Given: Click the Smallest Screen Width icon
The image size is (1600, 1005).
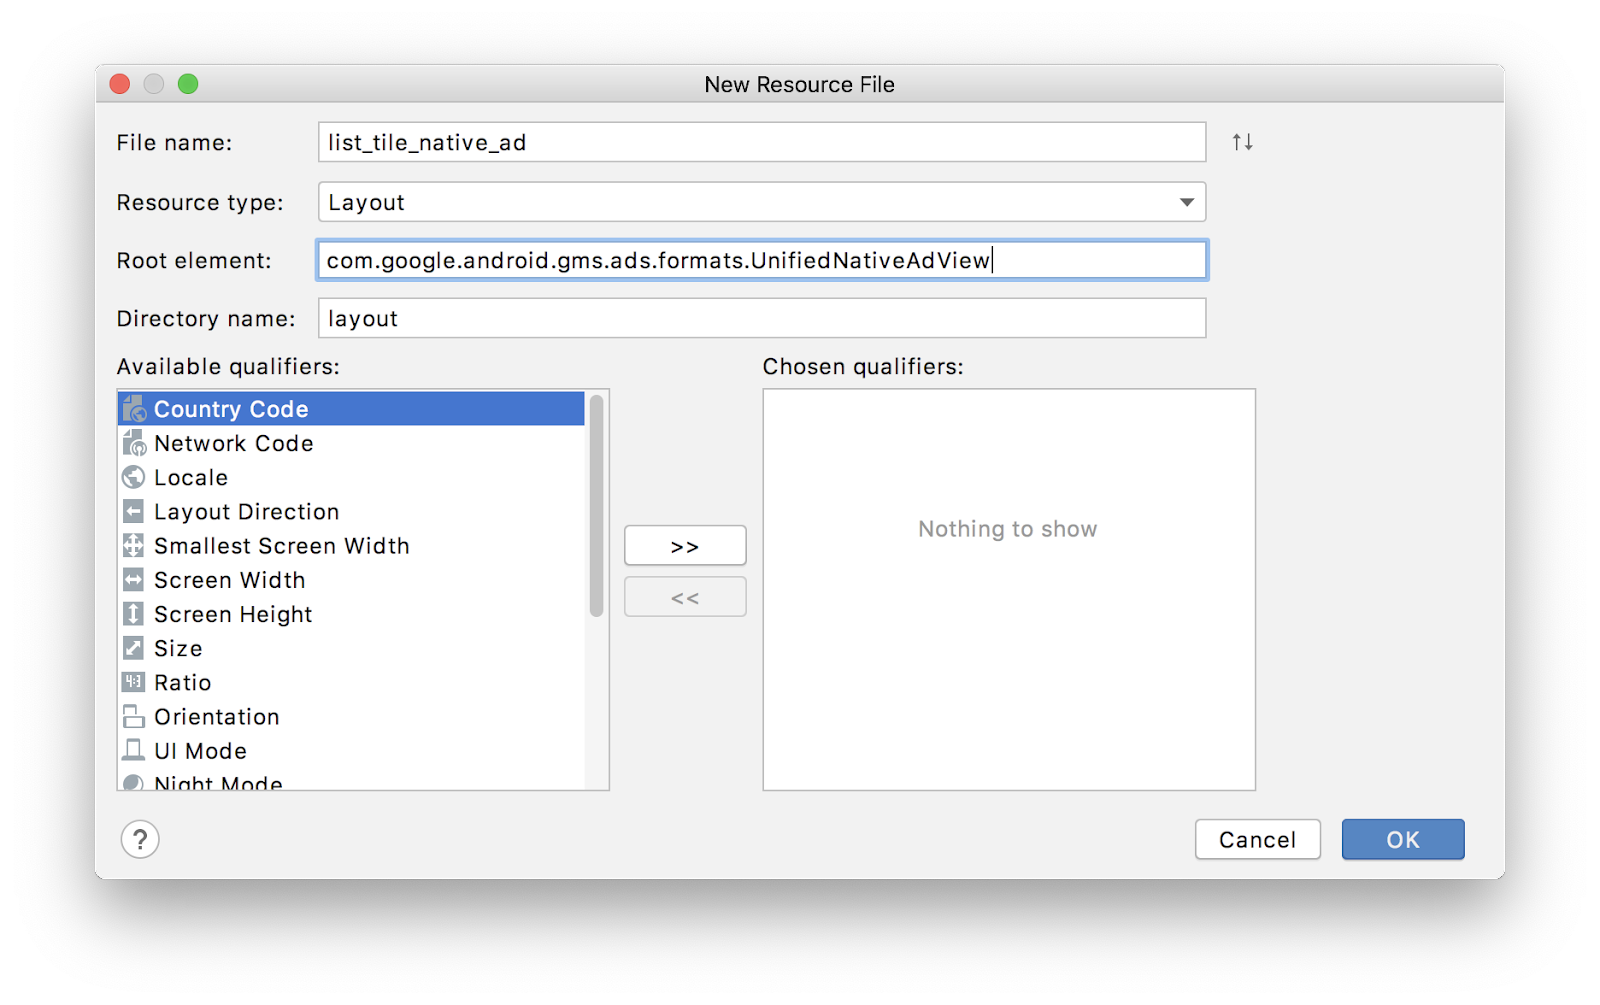Looking at the screenshot, I should pos(134,546).
